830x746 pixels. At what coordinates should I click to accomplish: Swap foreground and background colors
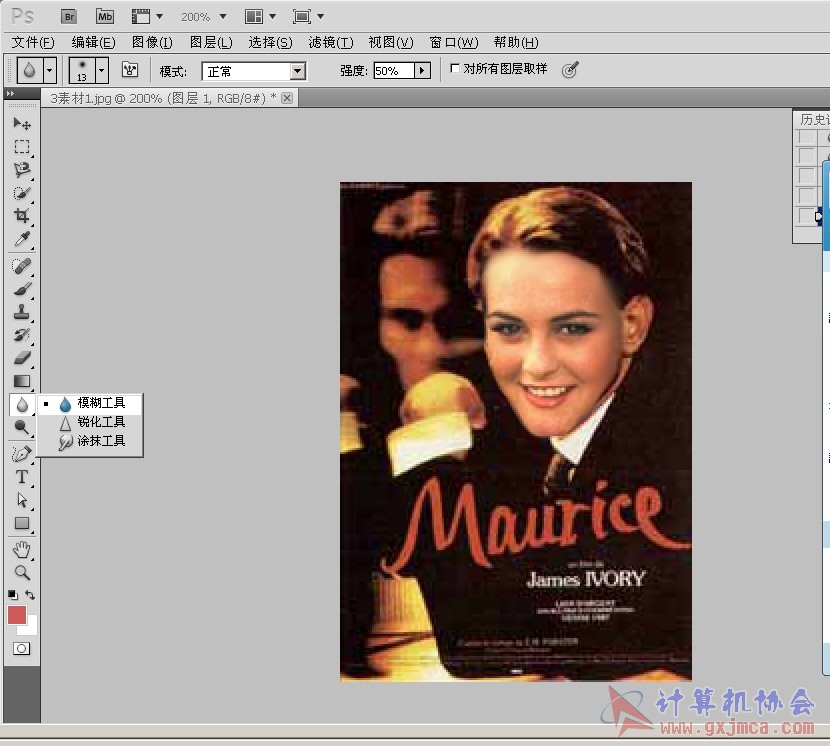point(30,595)
